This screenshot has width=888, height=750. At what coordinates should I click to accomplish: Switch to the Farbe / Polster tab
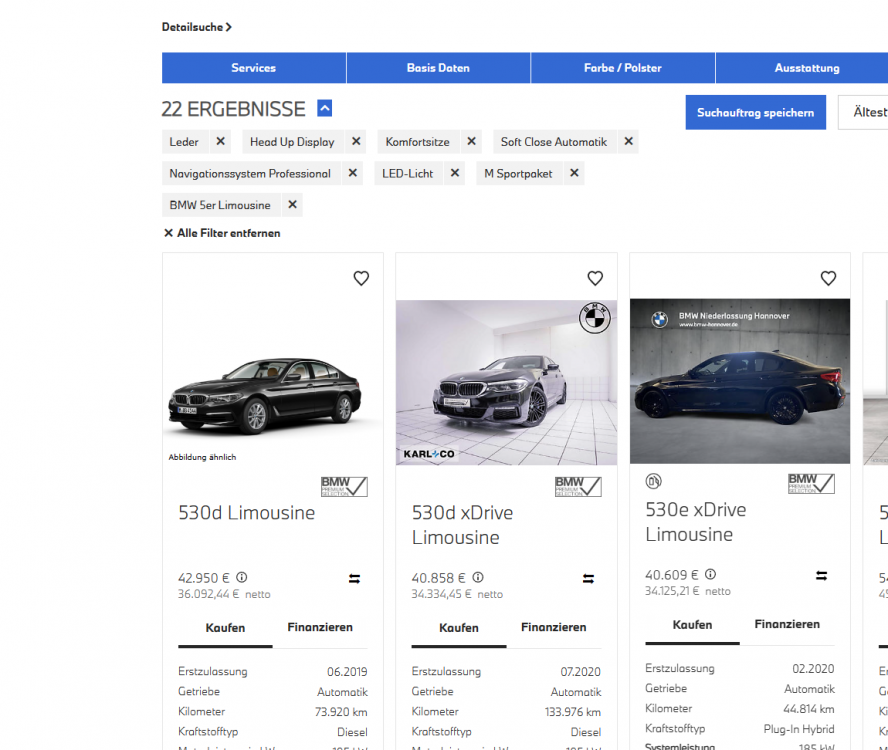(x=622, y=68)
